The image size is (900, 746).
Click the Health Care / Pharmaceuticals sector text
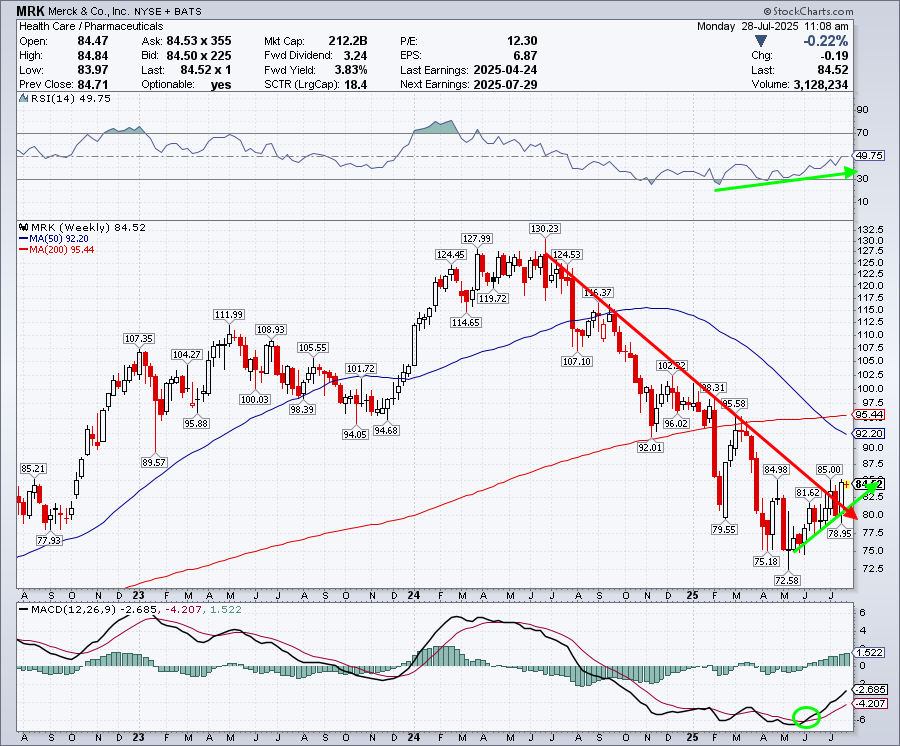(x=91, y=26)
